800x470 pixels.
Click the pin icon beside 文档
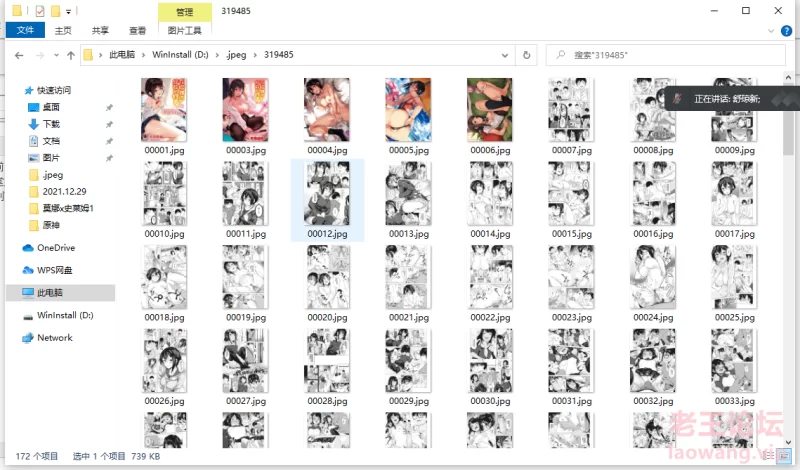click(109, 141)
